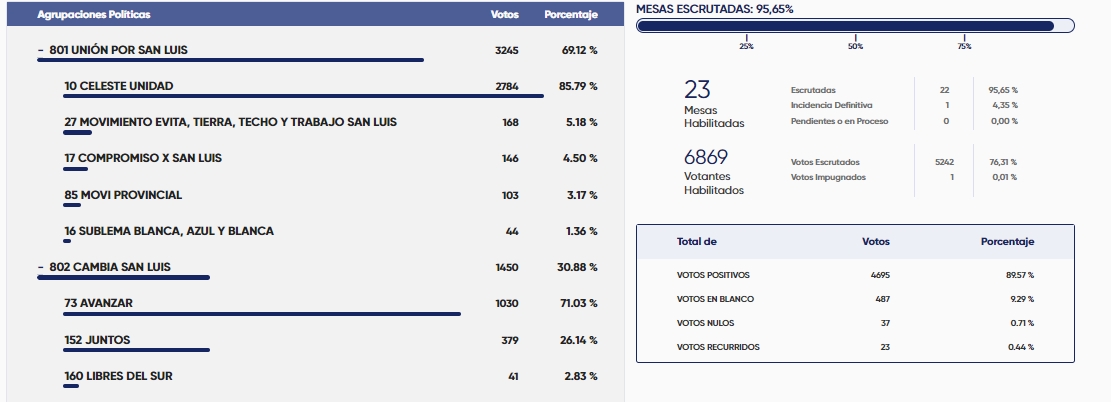Viewport: 1111px width, 402px height.
Task: Click the 73 Avanzar percentage bar
Action: [262, 314]
